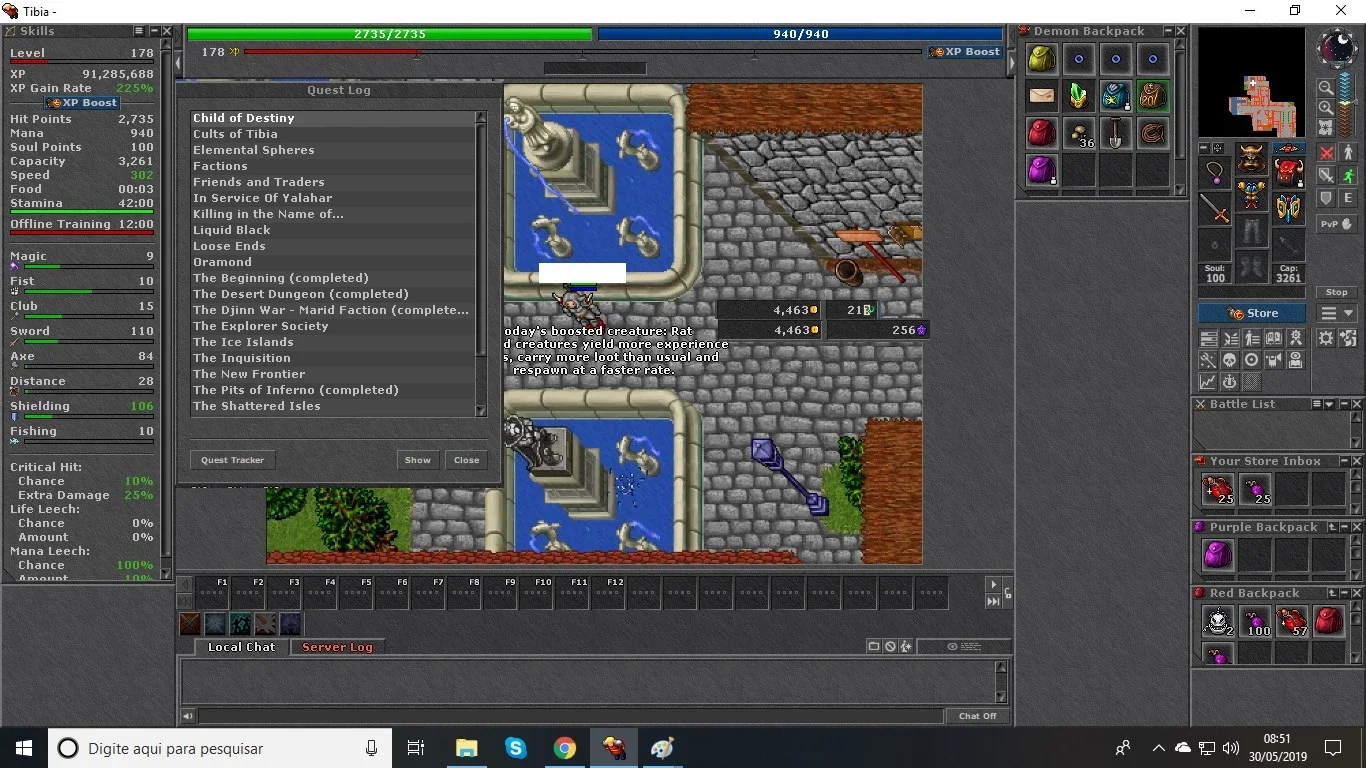Click the XP Boost button in Skills
Viewport: 1366px width, 768px height.
pos(83,103)
